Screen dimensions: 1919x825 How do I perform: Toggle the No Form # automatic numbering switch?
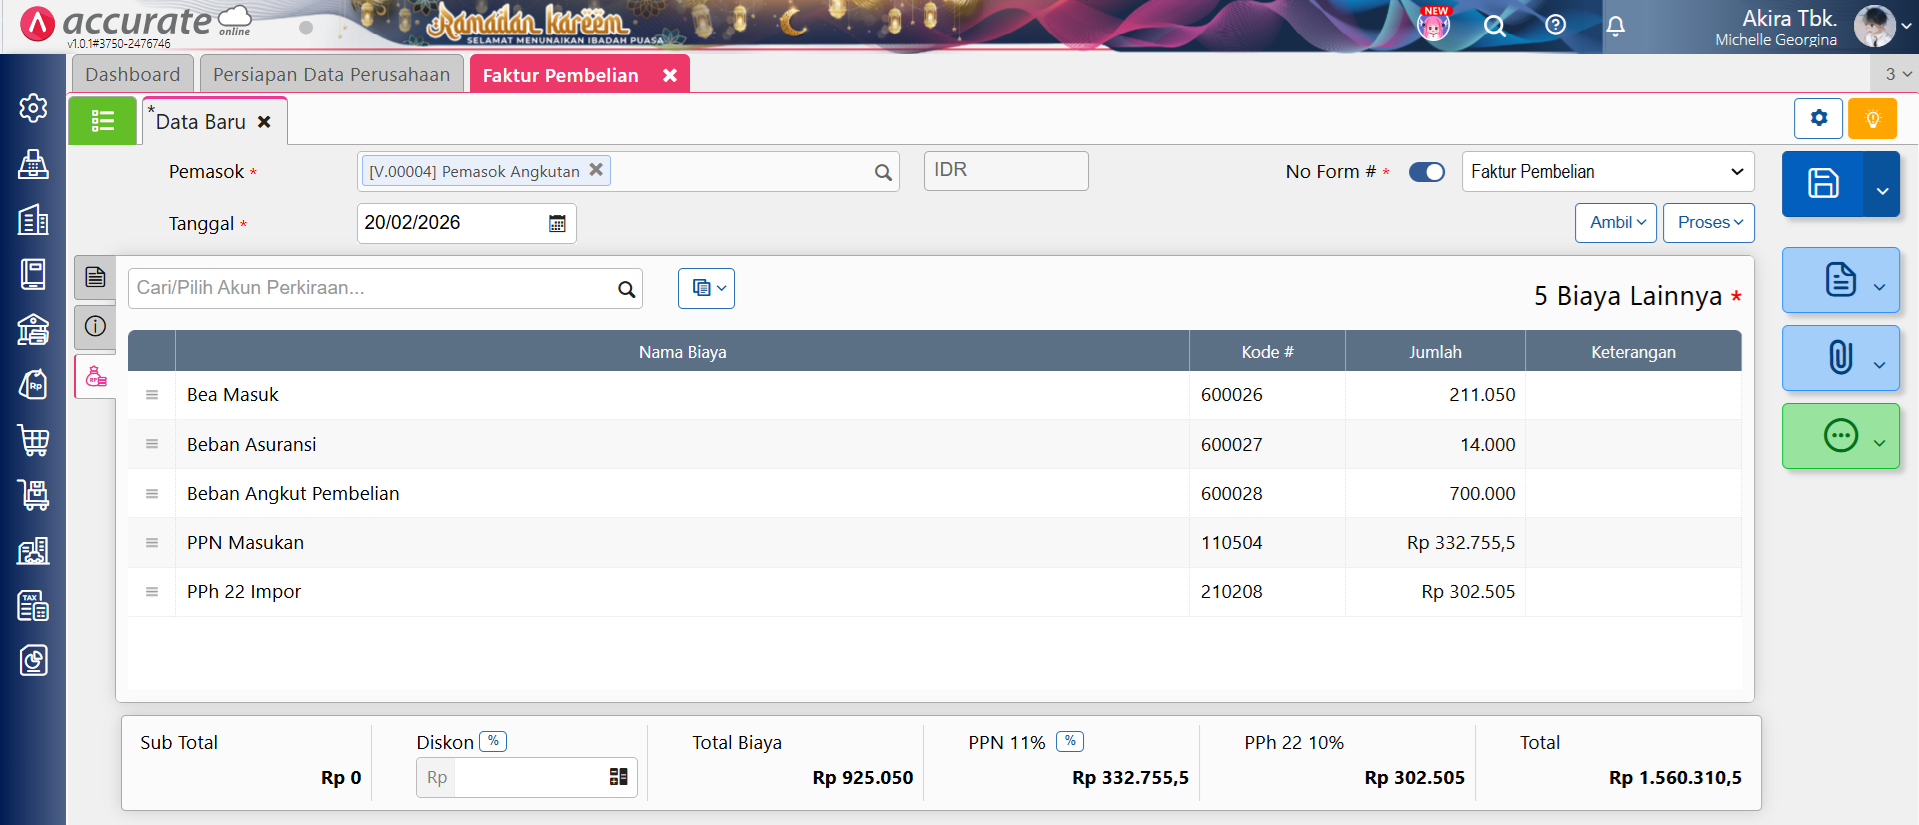1426,172
